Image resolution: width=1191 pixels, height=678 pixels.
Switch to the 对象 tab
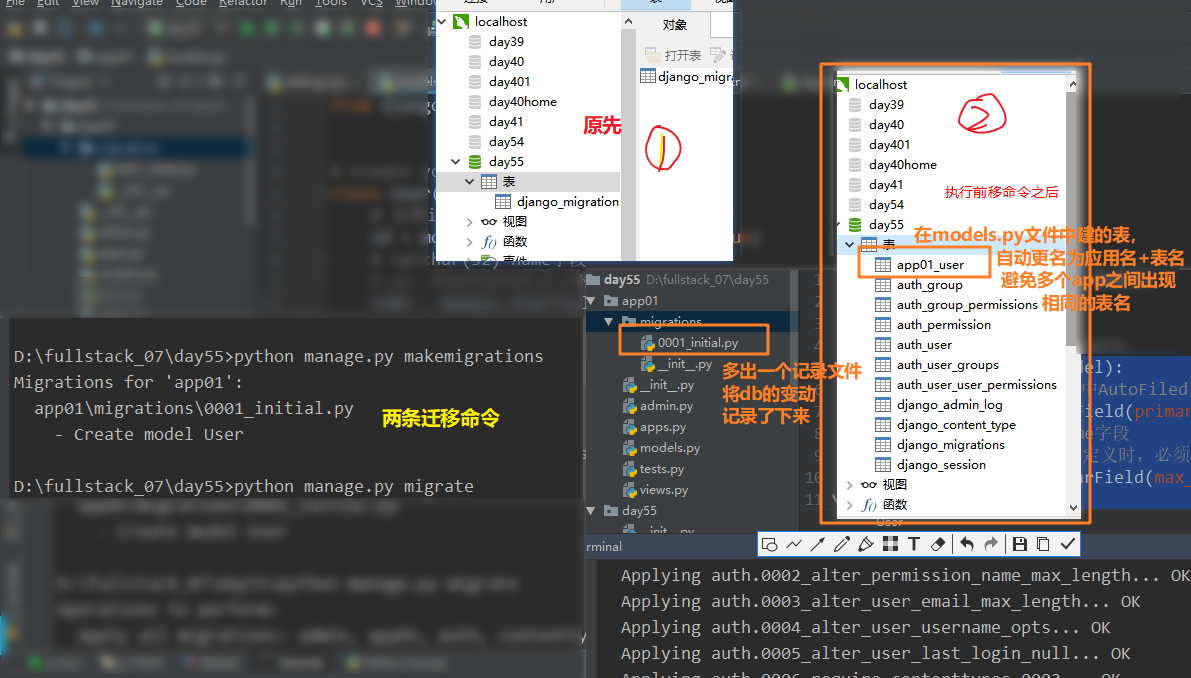674,24
